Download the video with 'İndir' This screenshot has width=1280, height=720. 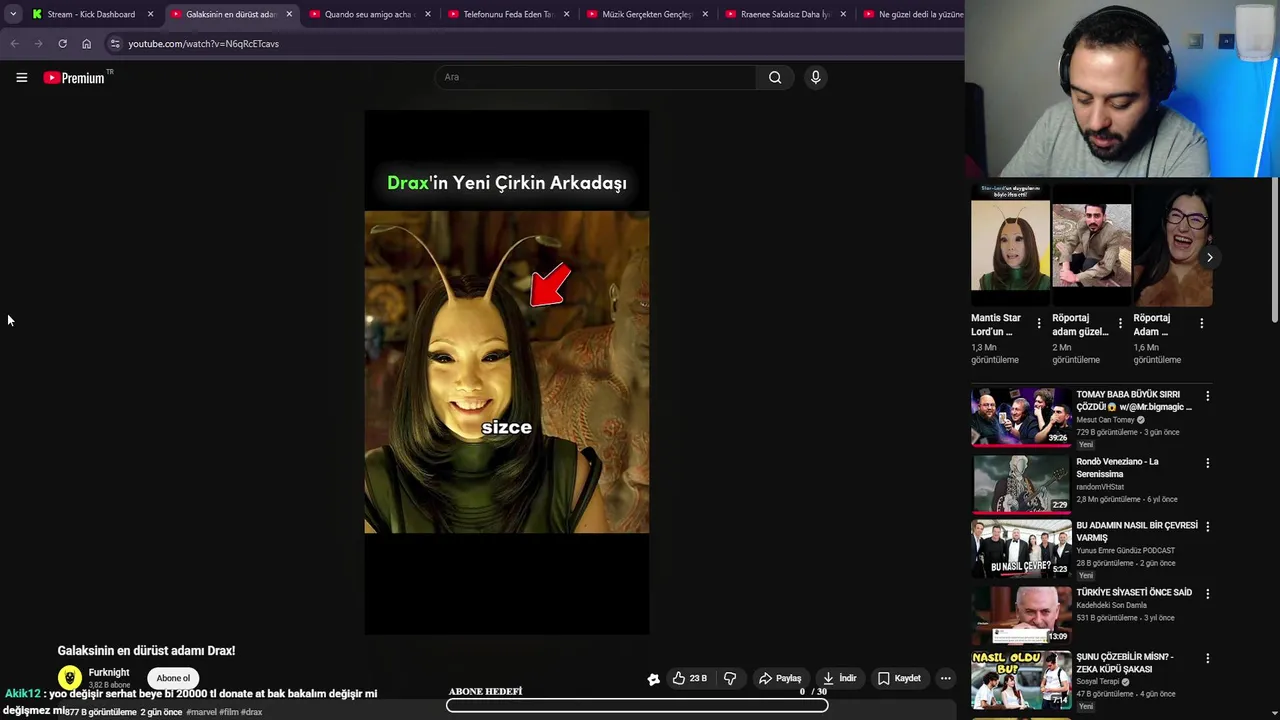839,678
